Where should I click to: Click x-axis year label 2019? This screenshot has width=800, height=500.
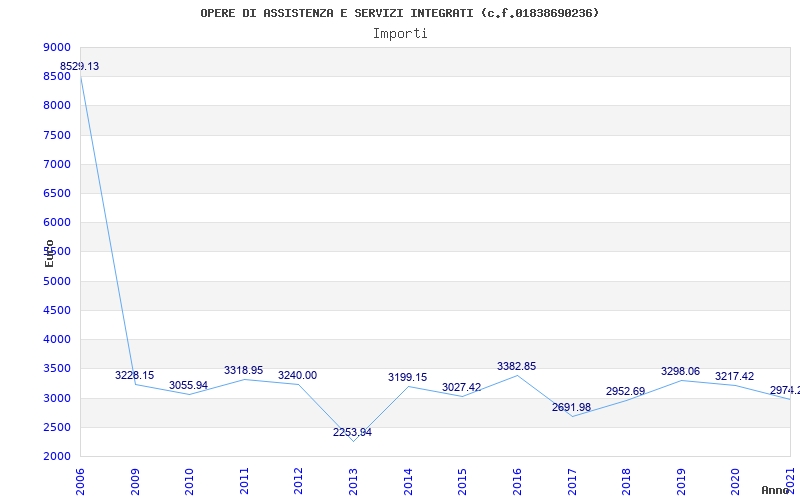(x=681, y=482)
